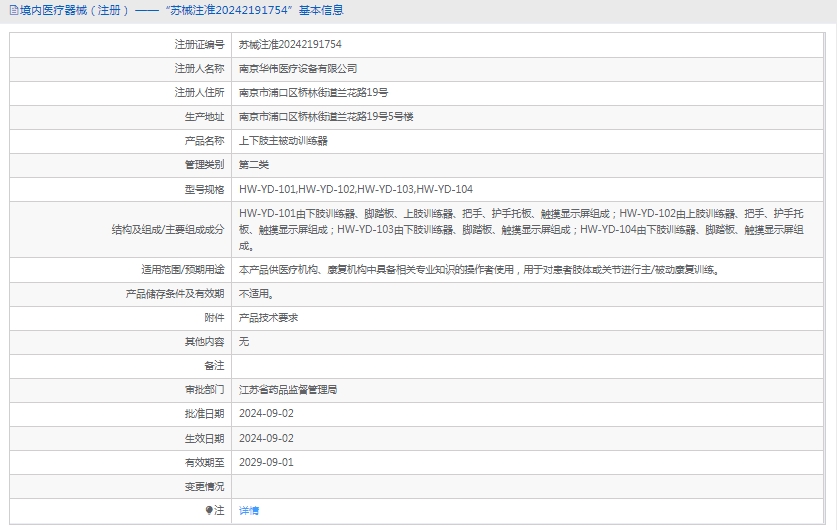Click the bulb icon beside 注
The width and height of the screenshot is (837, 530).
tap(209, 510)
